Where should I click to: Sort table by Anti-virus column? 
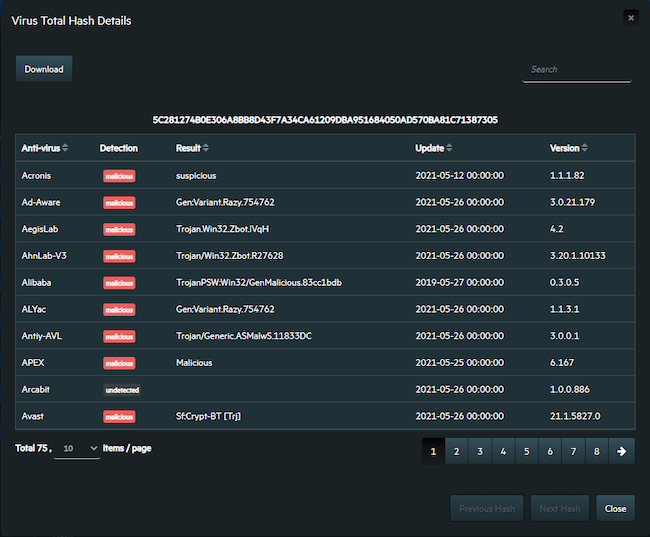[65, 148]
